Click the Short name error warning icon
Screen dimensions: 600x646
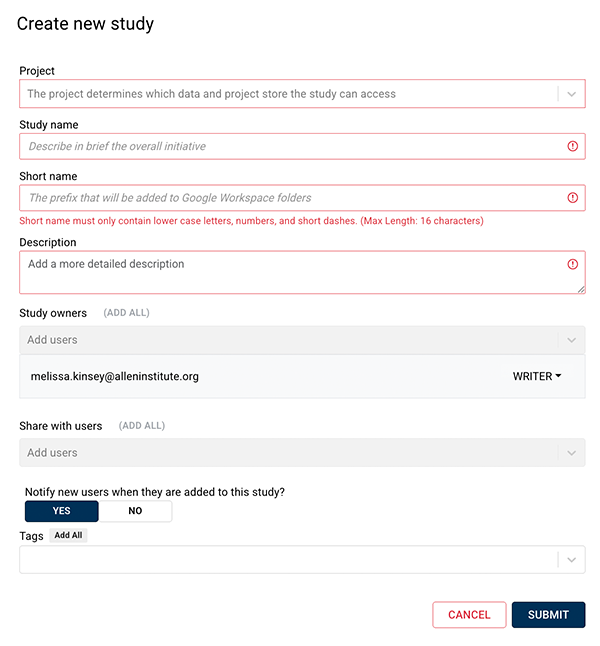click(573, 198)
